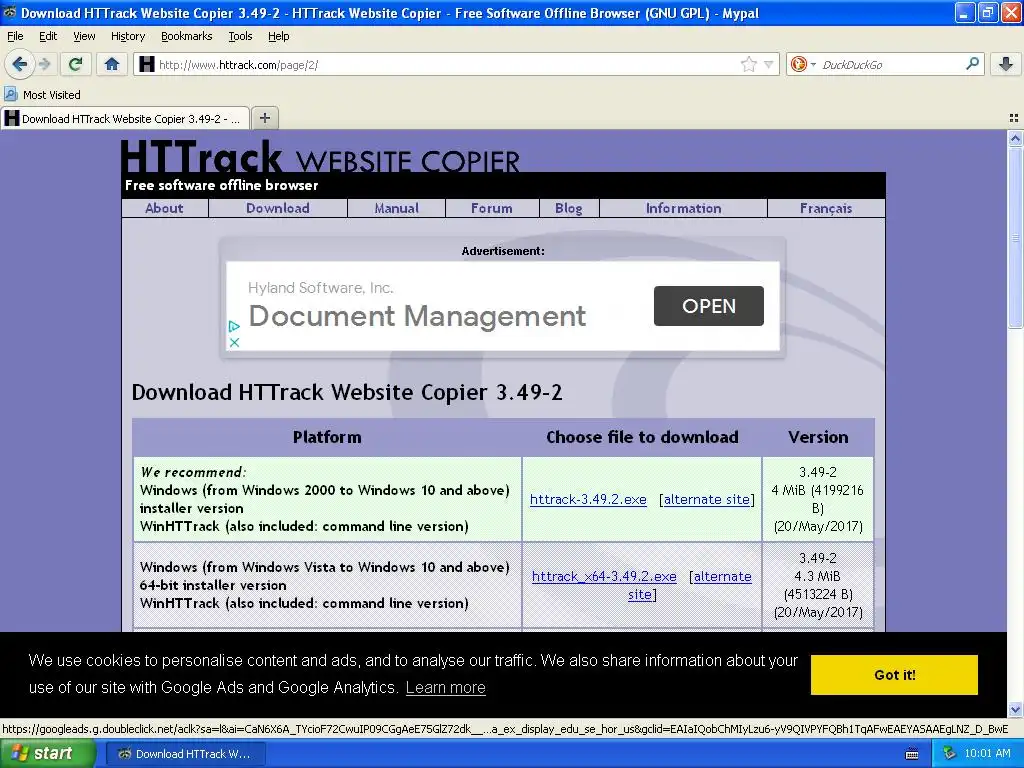1024x768 pixels.
Task: Open the Most Visited bookmarks folder
Action: (43, 95)
